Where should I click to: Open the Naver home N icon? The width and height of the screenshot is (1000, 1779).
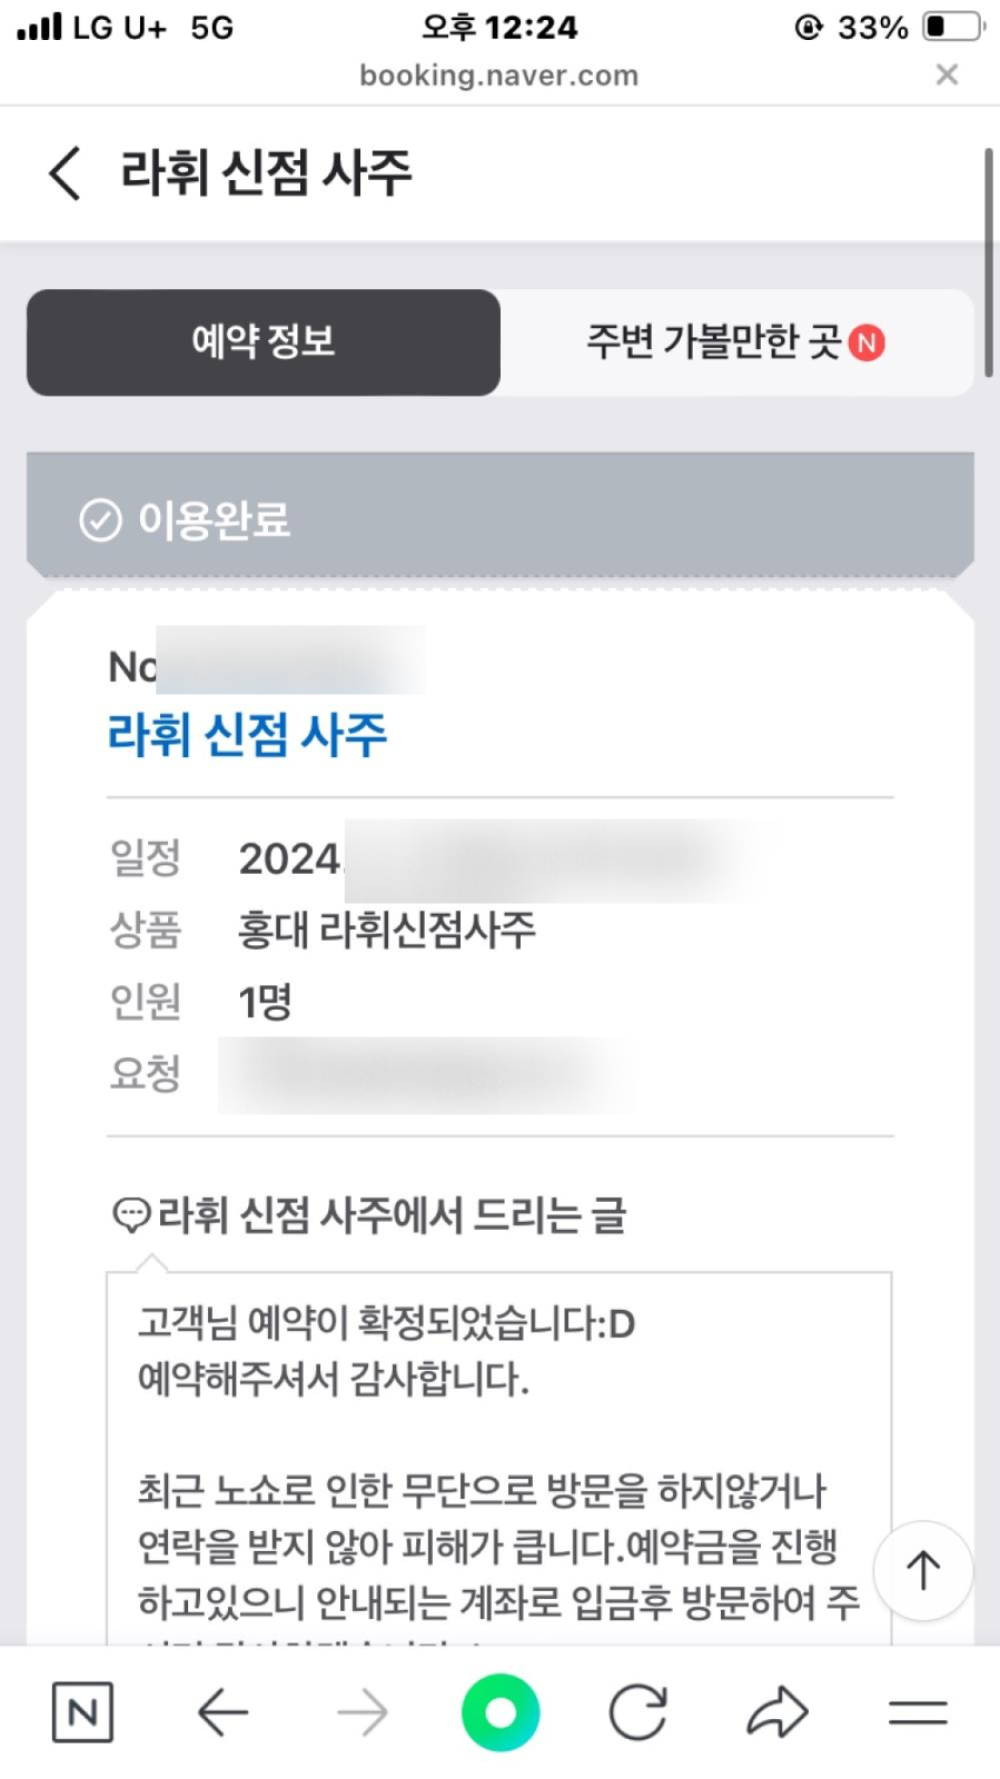point(82,1712)
